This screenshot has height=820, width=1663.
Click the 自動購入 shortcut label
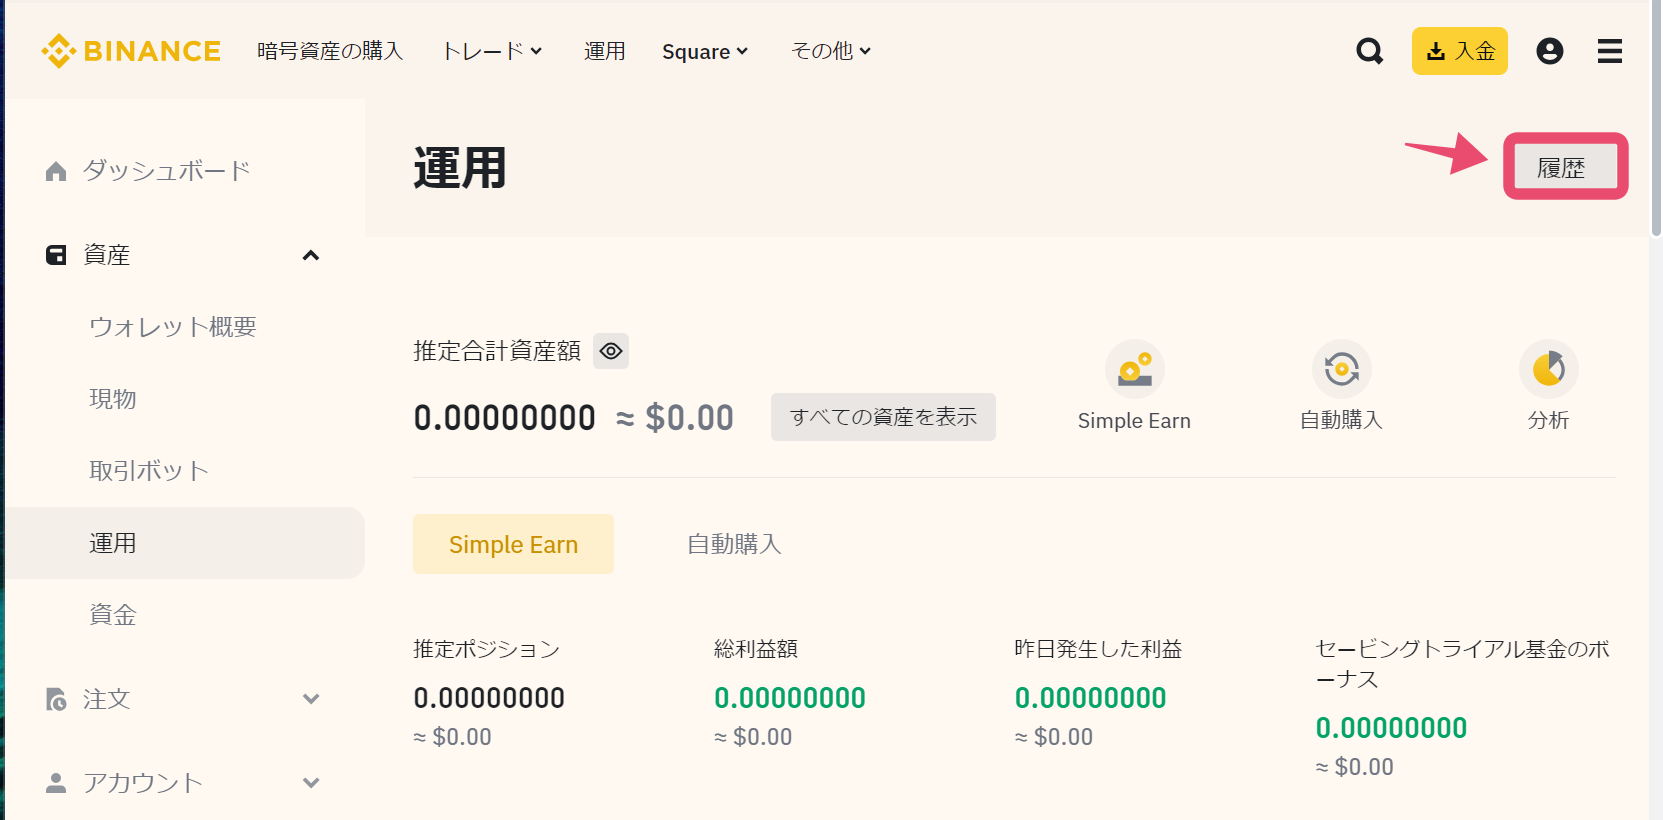point(1341,421)
